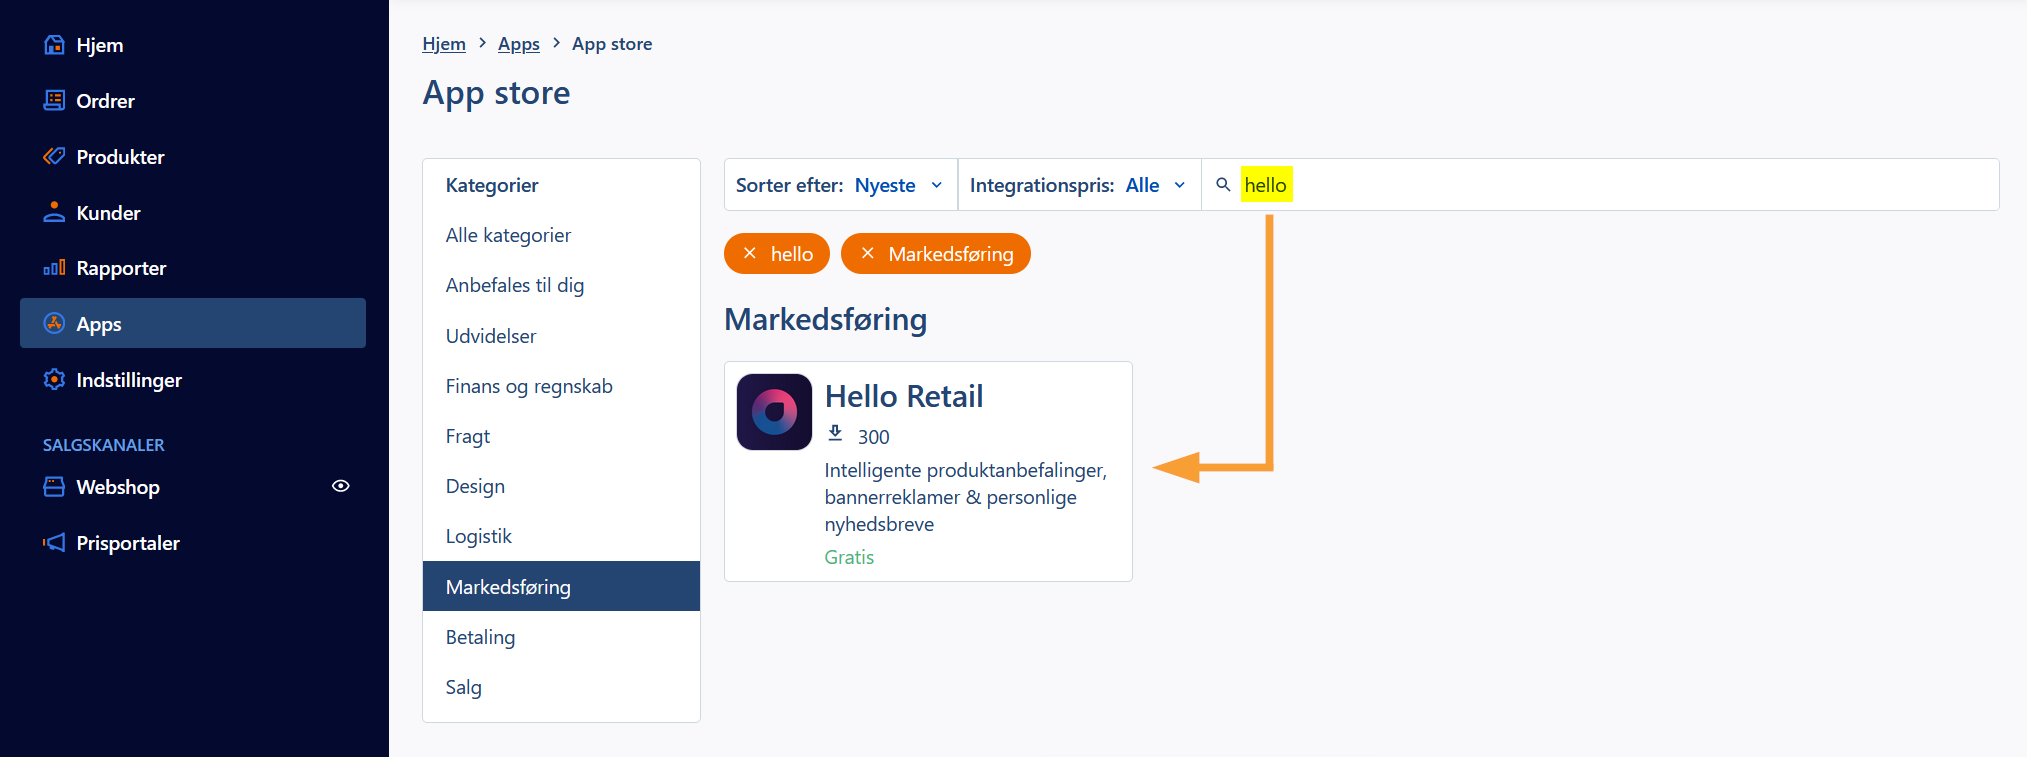Select Alle kategorier category
2027x757 pixels.
coord(561,235)
